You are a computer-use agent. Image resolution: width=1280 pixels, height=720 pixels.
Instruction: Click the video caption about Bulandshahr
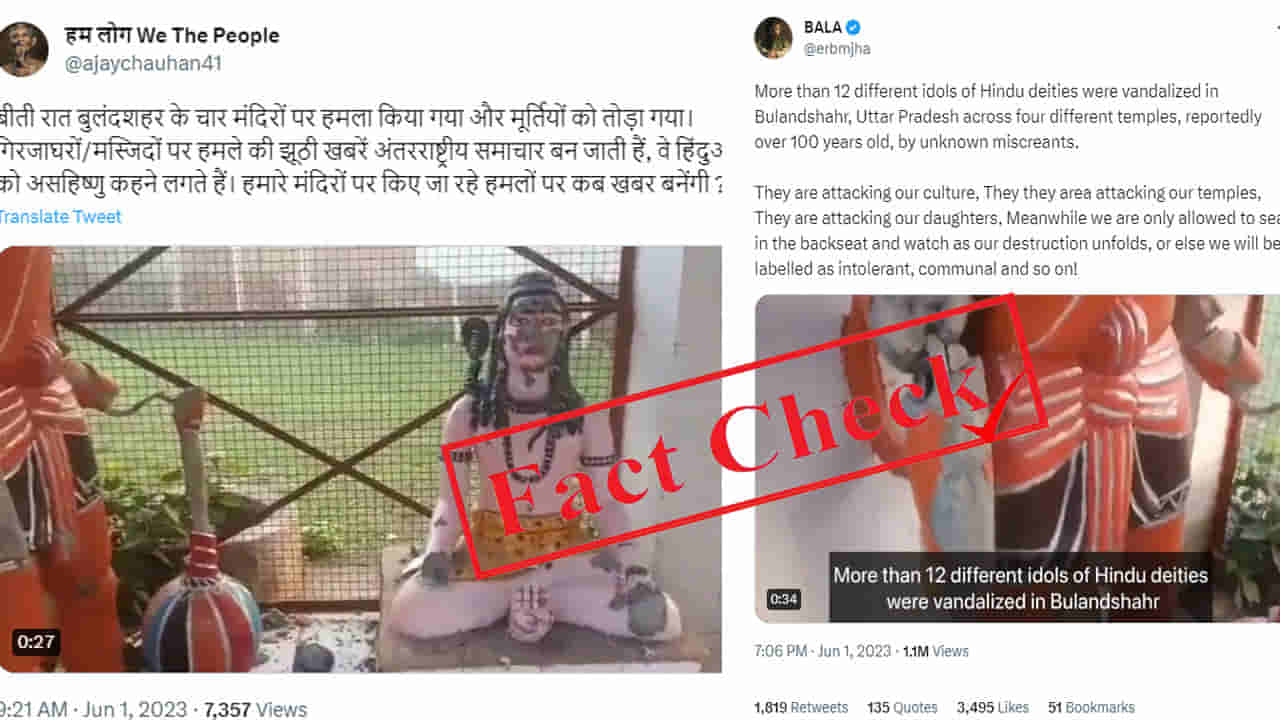tap(1020, 588)
